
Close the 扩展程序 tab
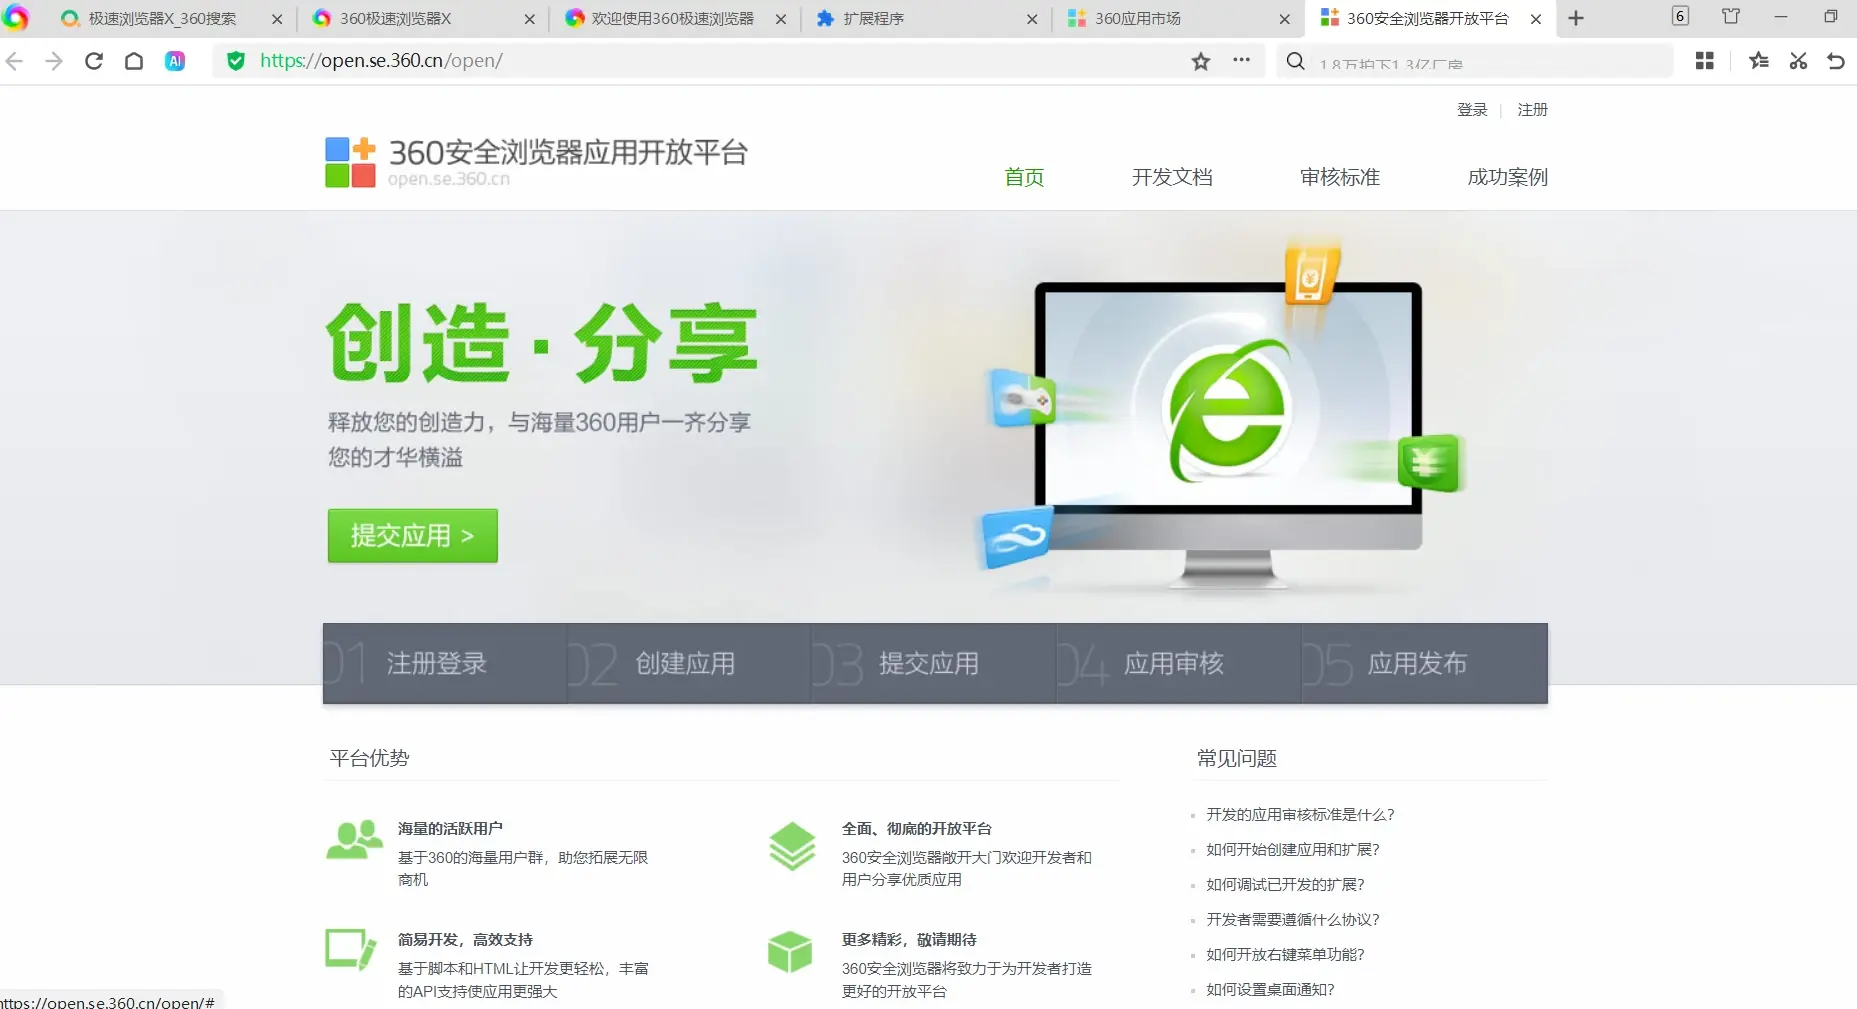click(x=1032, y=19)
